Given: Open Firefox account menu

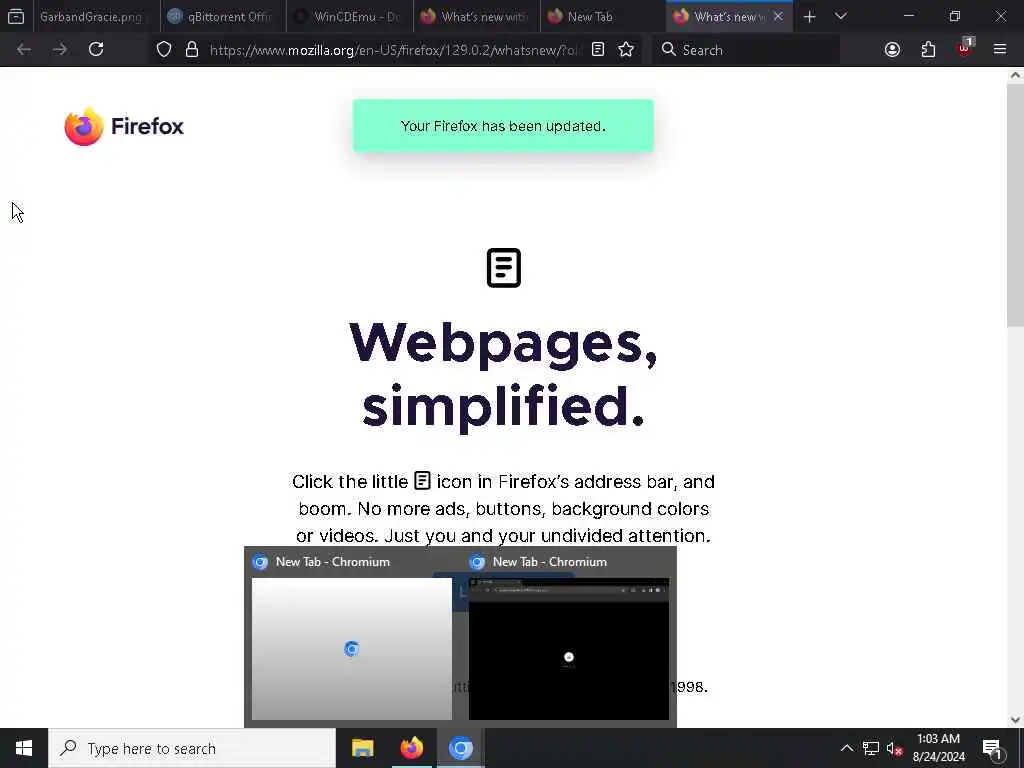Looking at the screenshot, I should pyautogui.click(x=892, y=50).
